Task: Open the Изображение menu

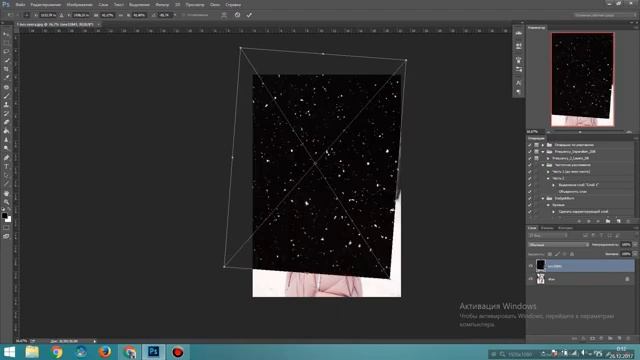Action: tap(80, 5)
